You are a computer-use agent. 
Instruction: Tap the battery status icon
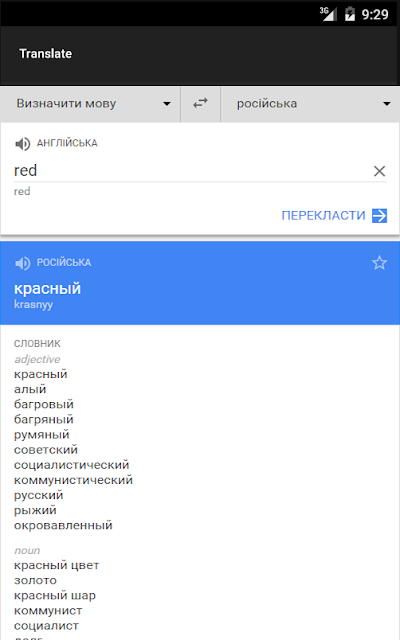(x=350, y=14)
